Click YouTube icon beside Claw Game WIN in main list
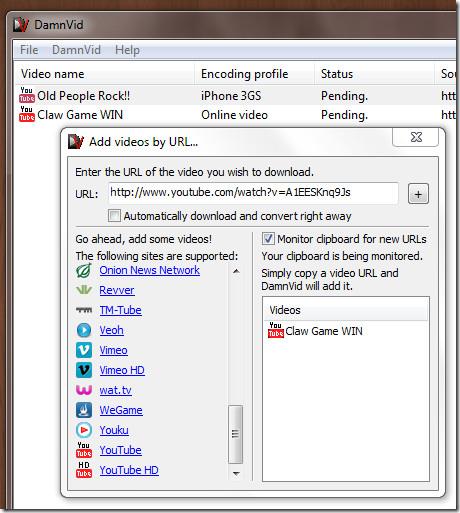This screenshot has height=513, width=460. point(27,114)
